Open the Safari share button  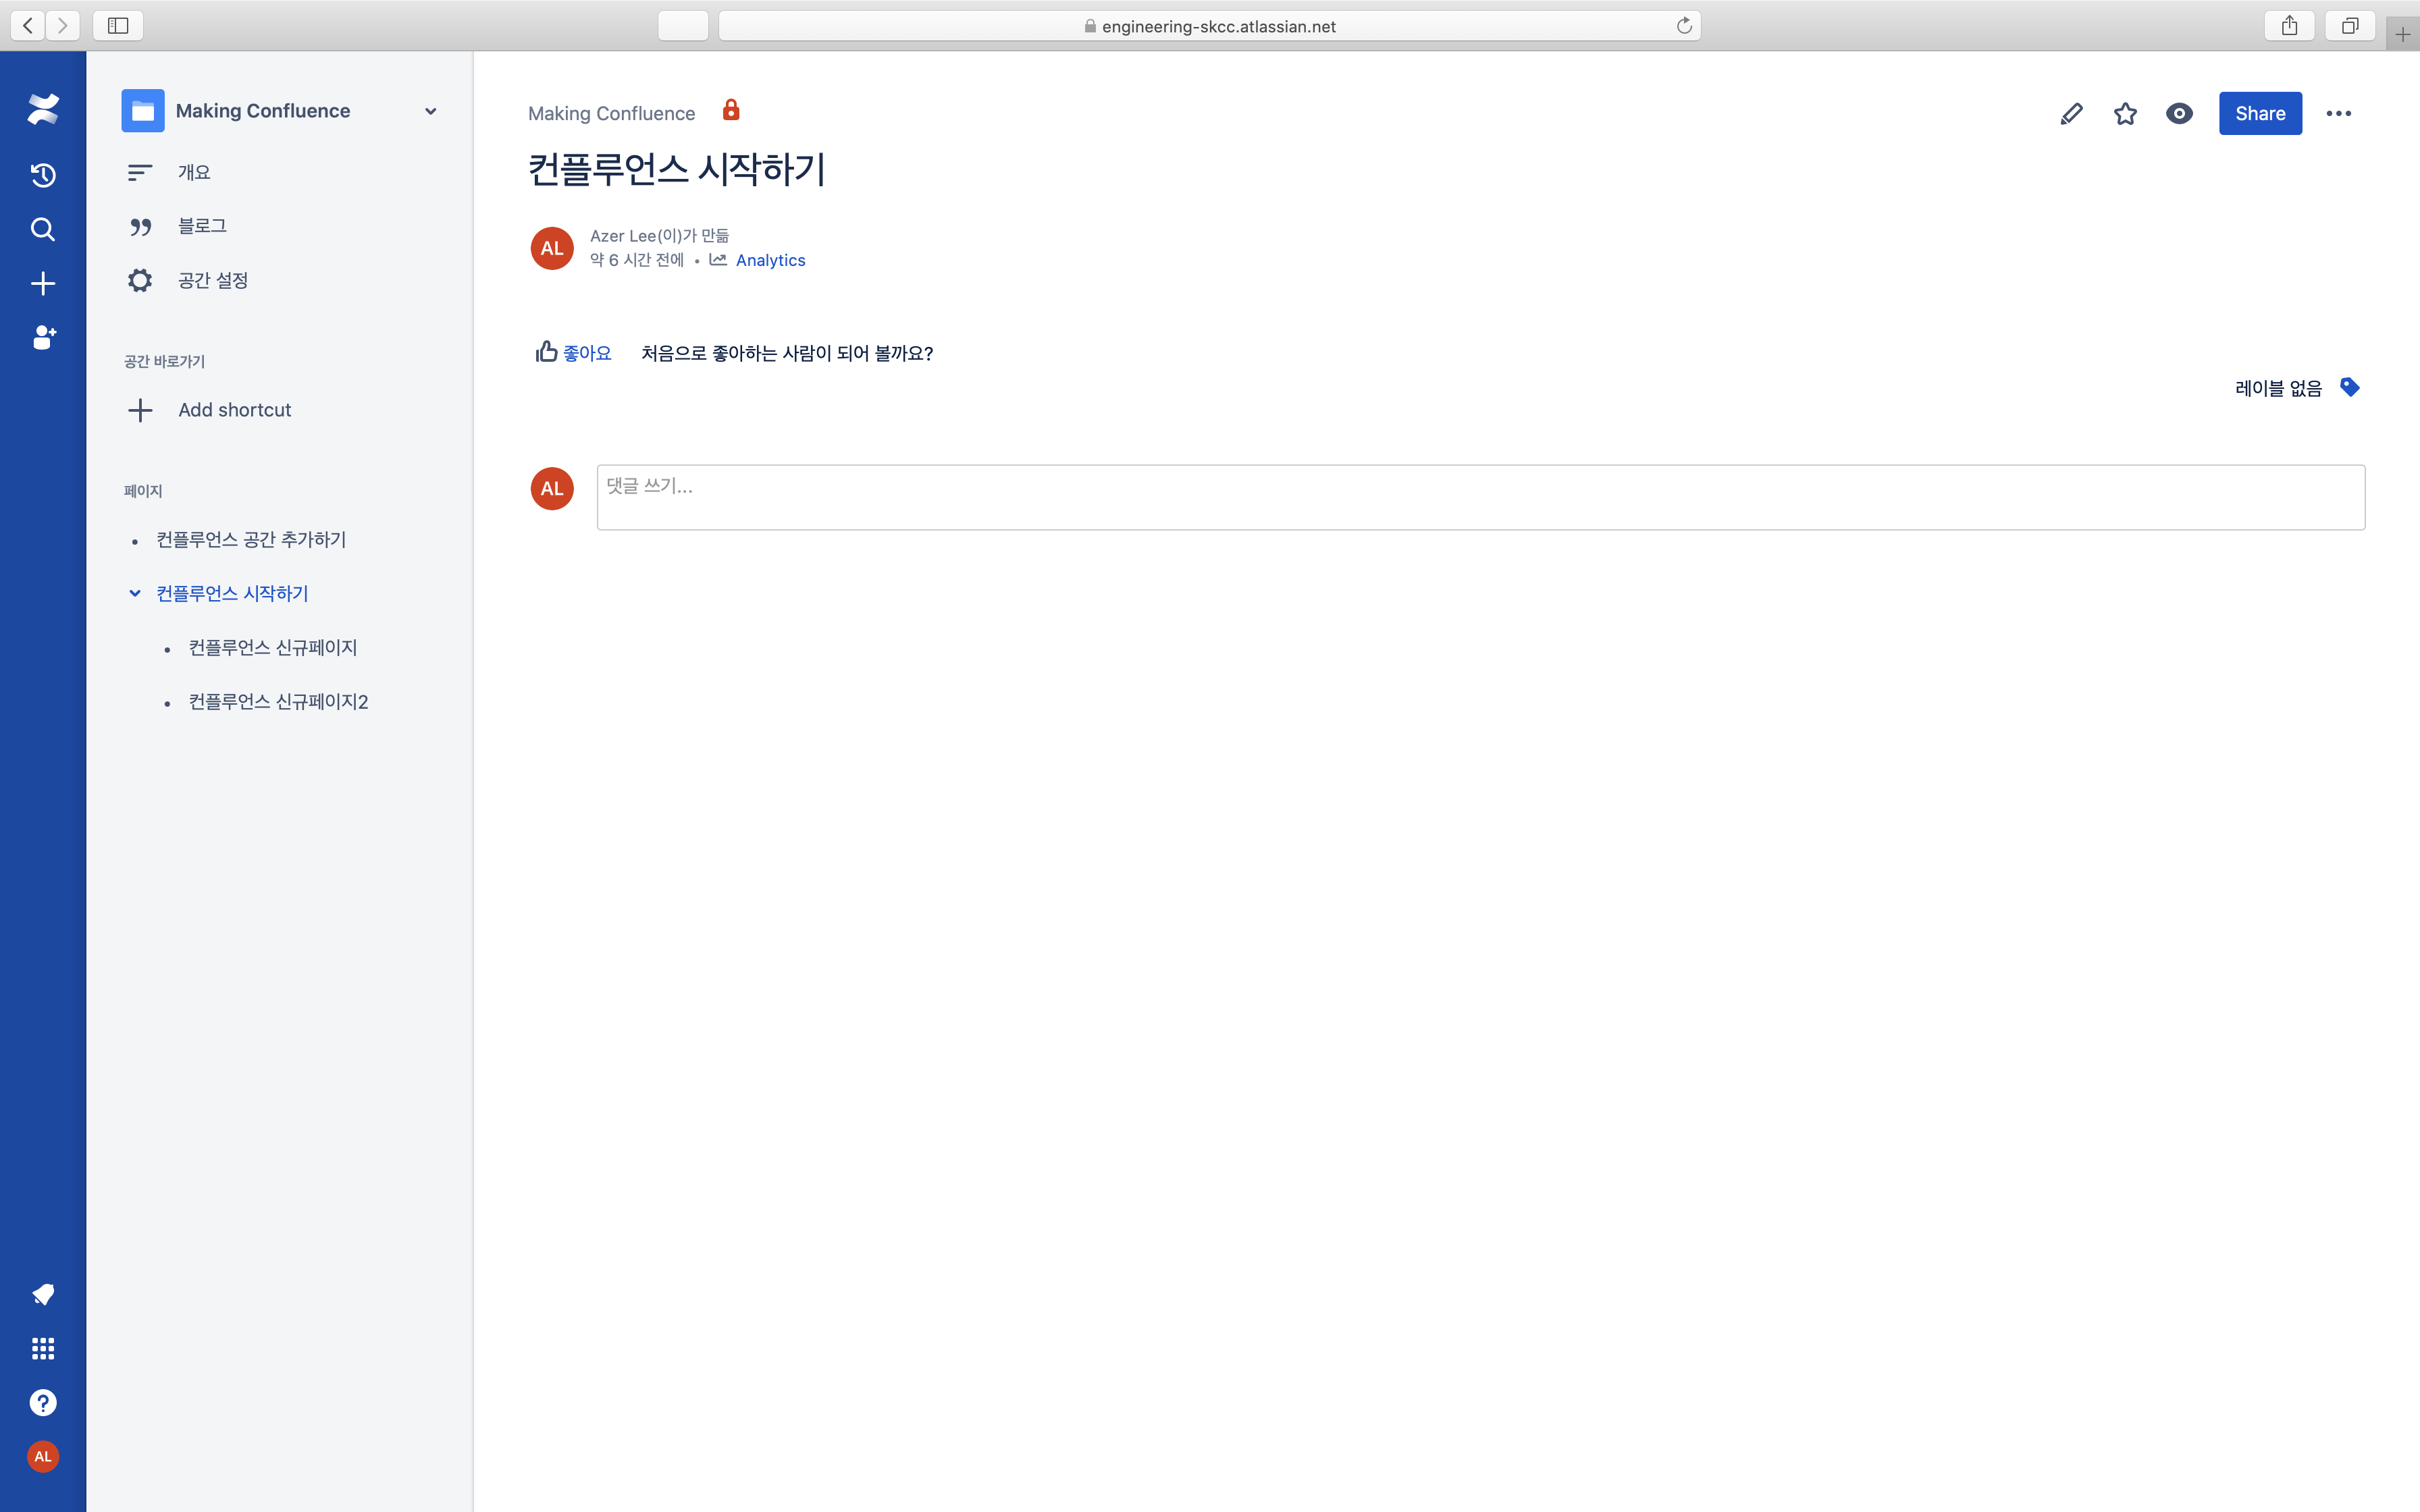coord(2289,25)
